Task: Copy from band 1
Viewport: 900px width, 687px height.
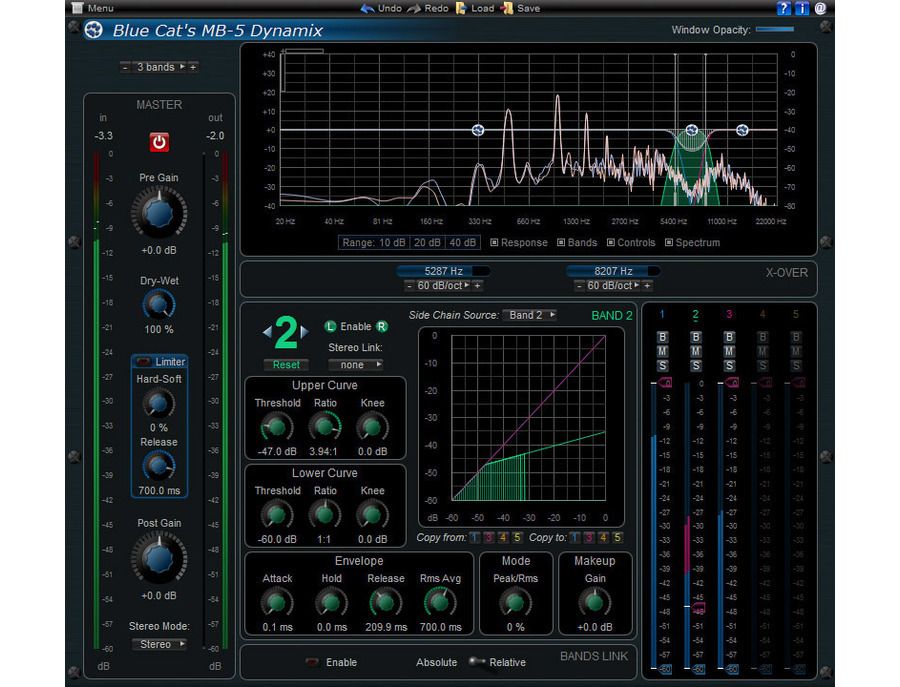Action: pos(474,538)
